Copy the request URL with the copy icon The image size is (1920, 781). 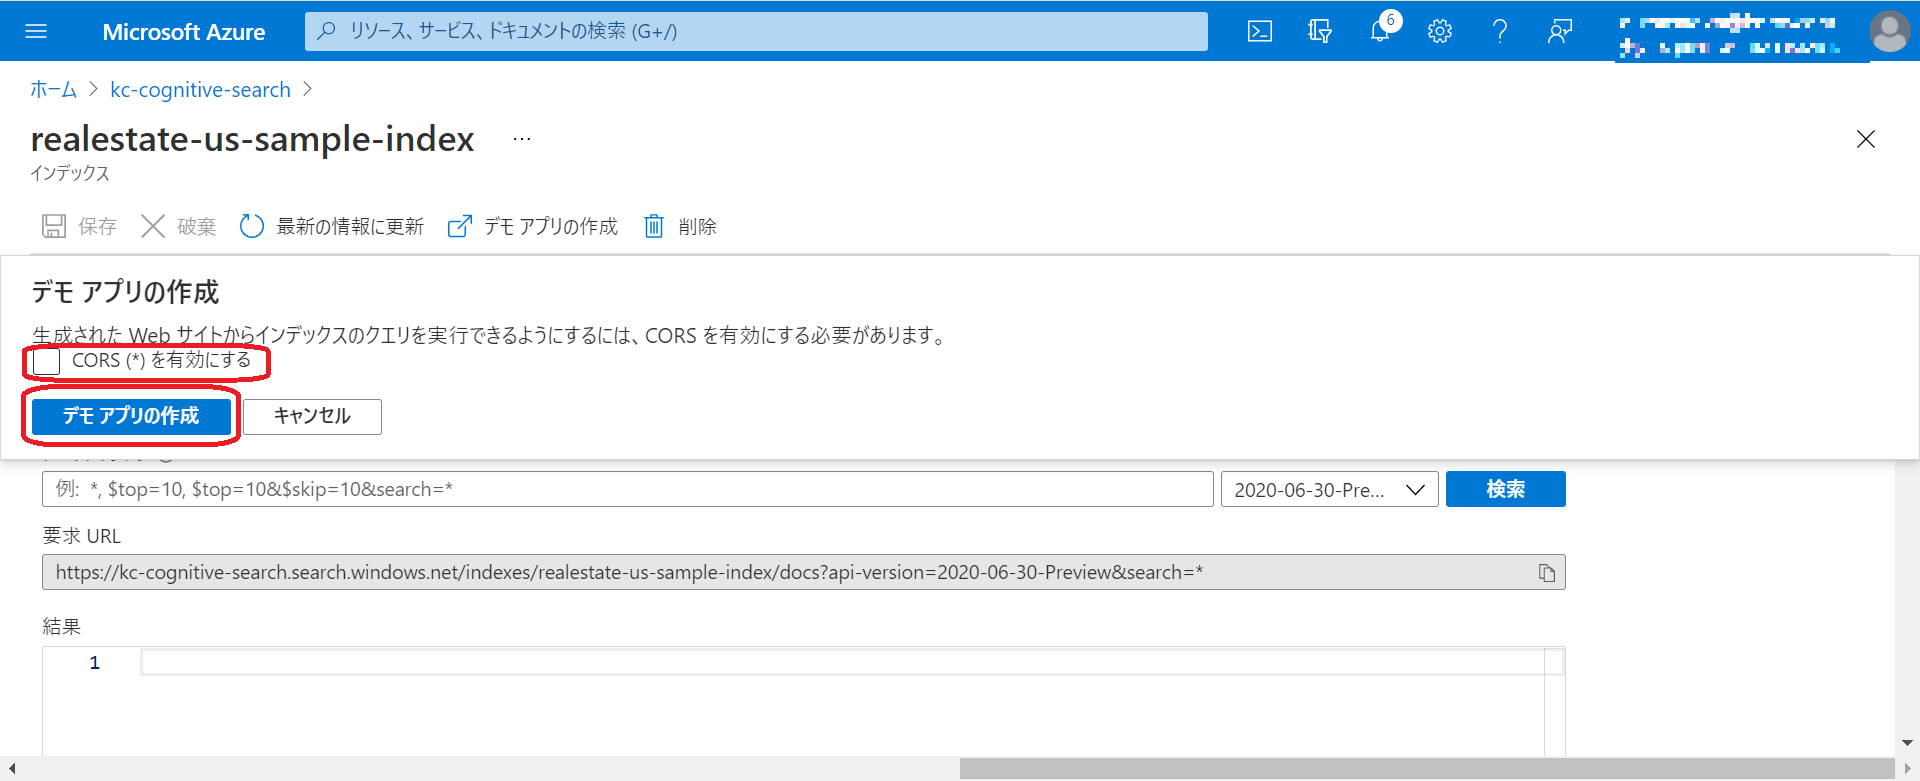[1547, 573]
